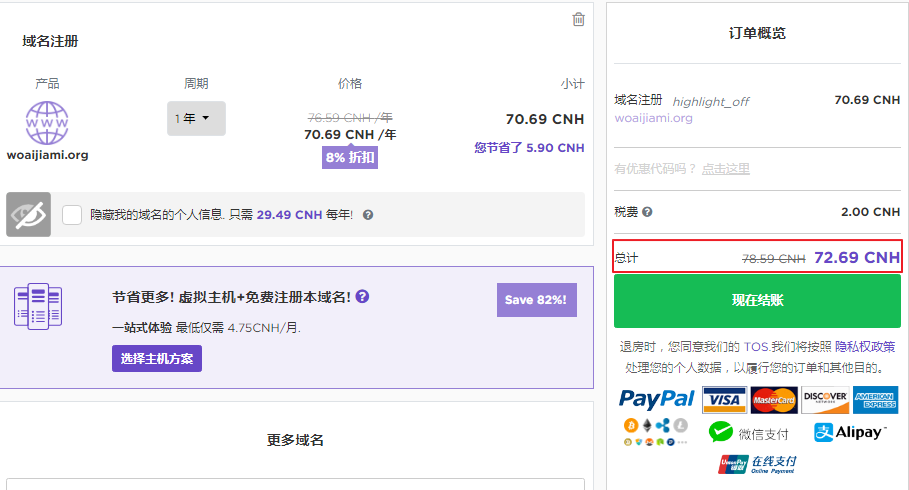Viewport: 909px width, 490px height.
Task: Select the American Express logo
Action: [875, 400]
